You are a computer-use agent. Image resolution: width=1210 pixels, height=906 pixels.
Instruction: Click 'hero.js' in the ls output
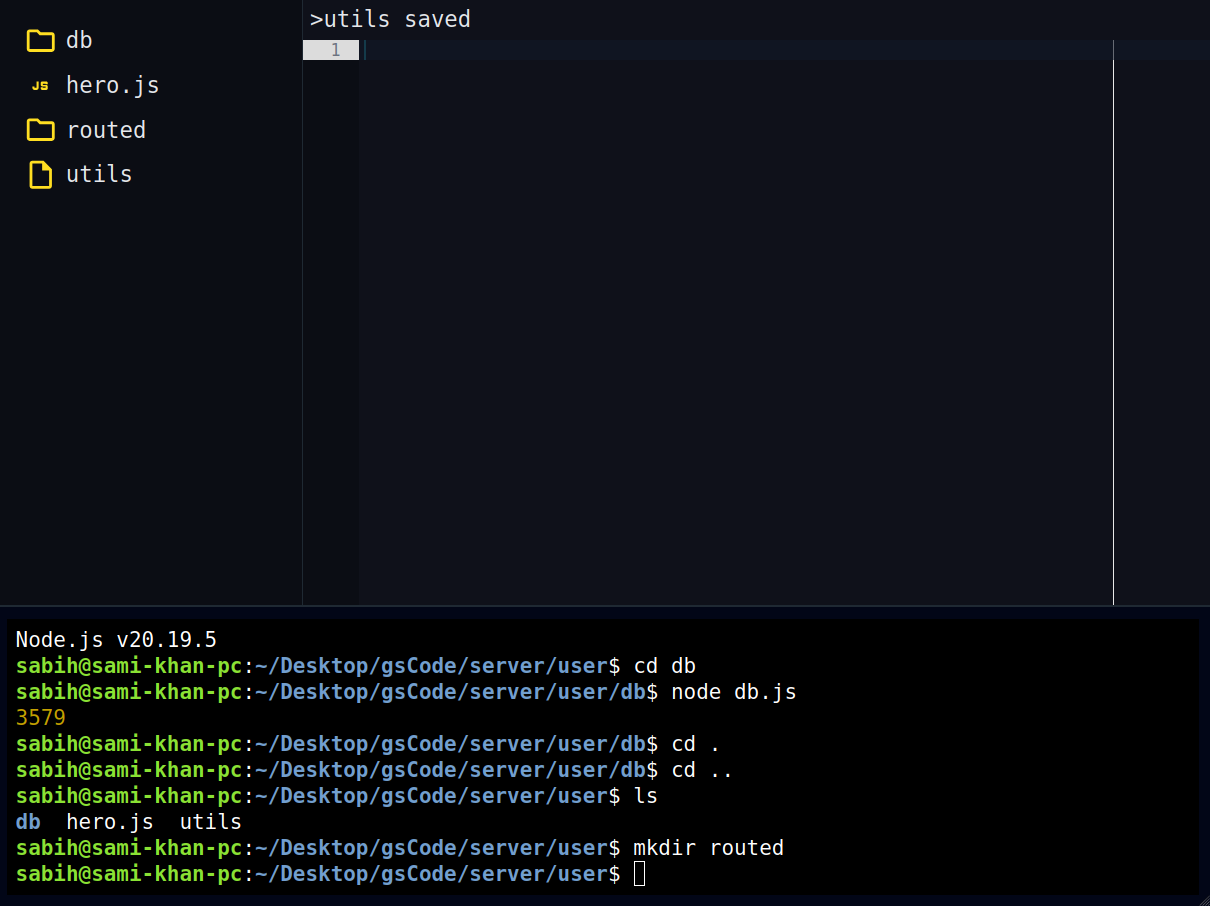110,822
